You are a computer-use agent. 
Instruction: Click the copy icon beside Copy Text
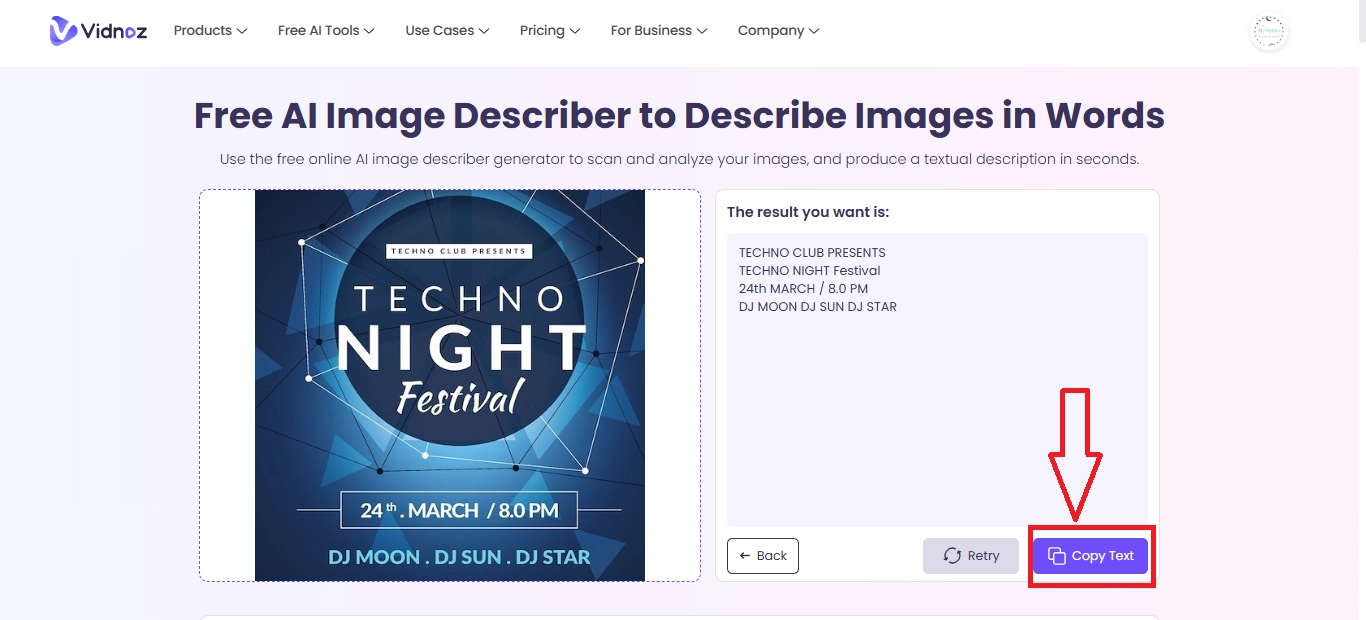click(x=1056, y=556)
